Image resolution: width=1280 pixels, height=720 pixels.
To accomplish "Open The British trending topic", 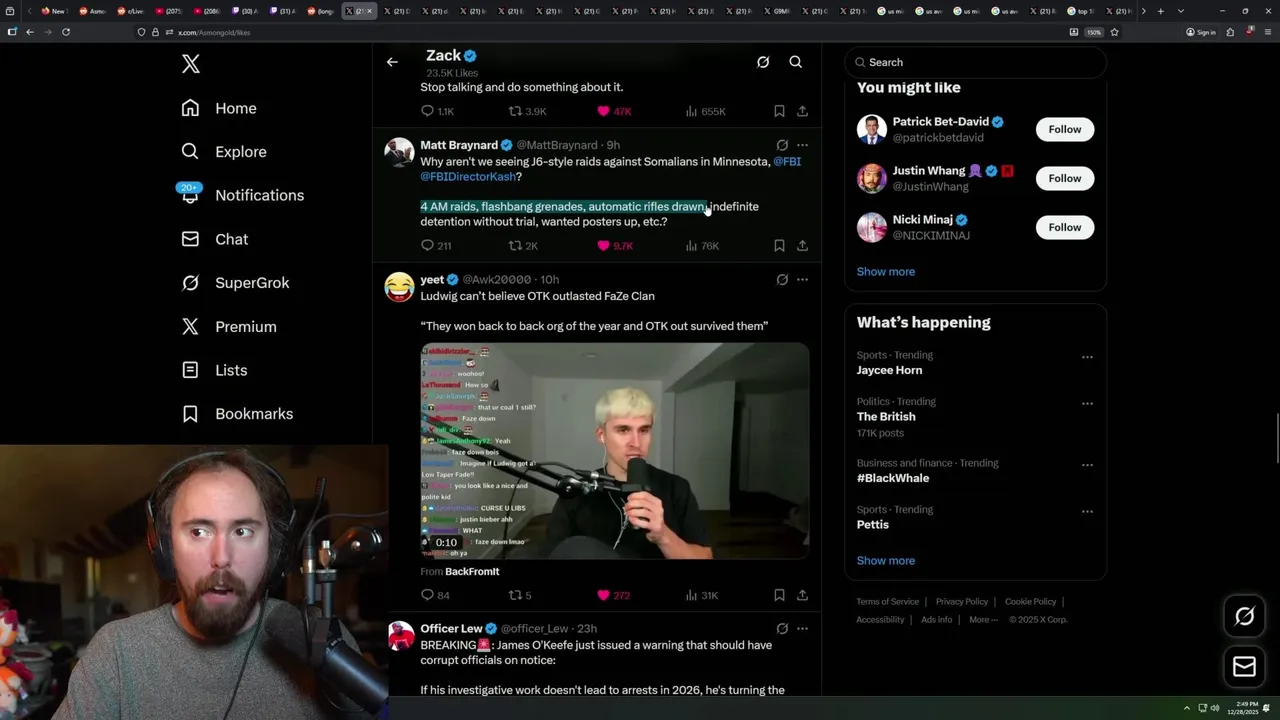I will [x=886, y=416].
